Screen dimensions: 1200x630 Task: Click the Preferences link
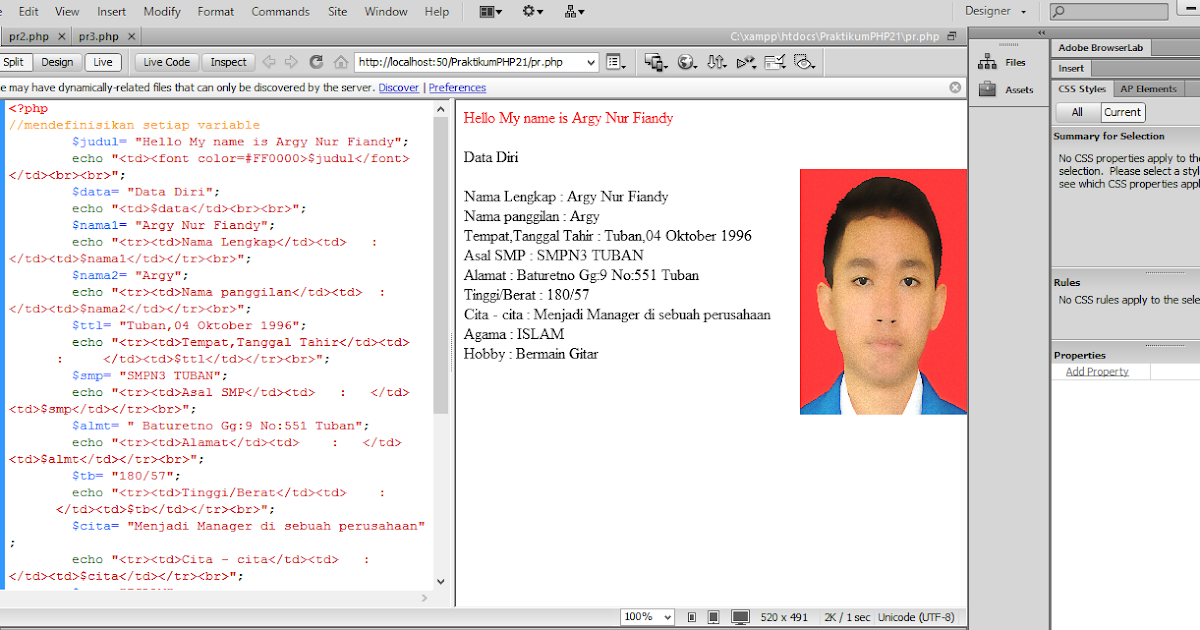point(457,88)
